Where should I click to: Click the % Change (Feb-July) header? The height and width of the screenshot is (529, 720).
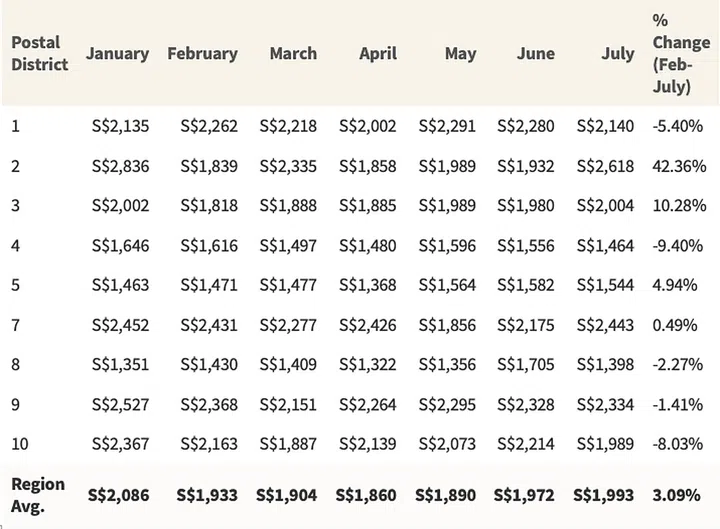click(680, 53)
